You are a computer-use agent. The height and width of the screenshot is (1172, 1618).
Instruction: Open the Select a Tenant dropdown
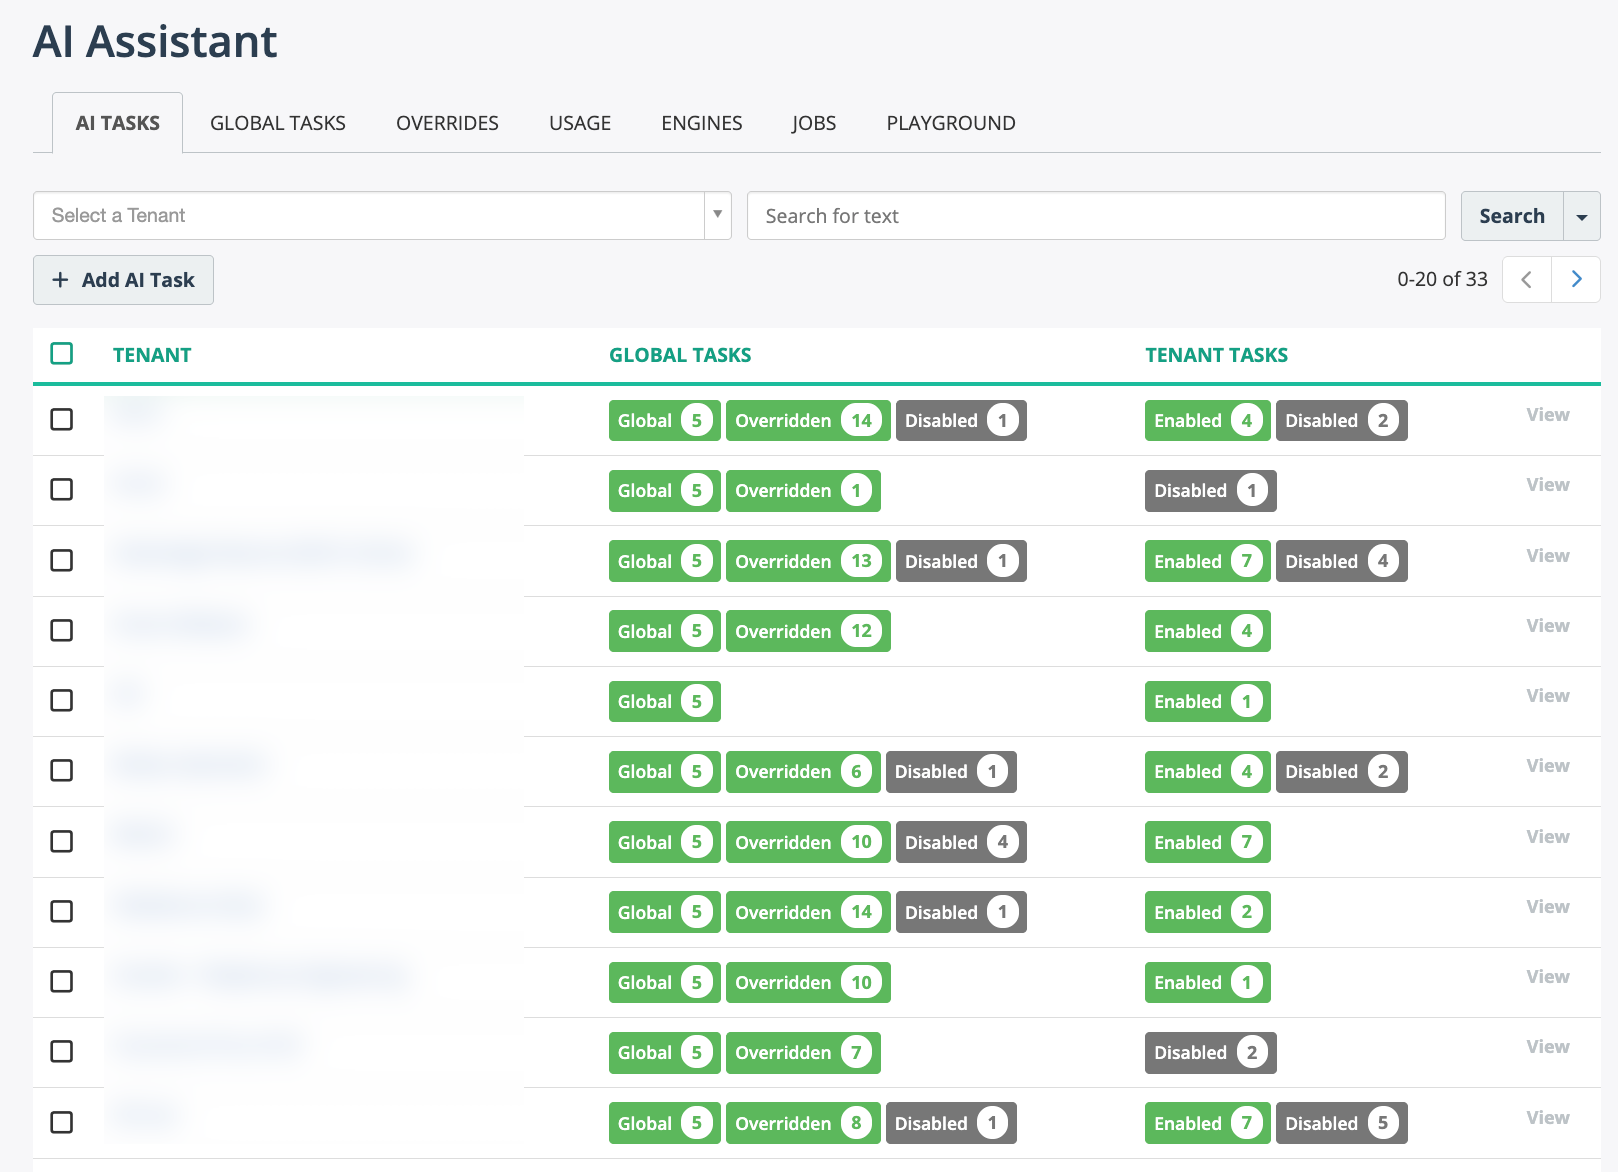[x=382, y=216]
